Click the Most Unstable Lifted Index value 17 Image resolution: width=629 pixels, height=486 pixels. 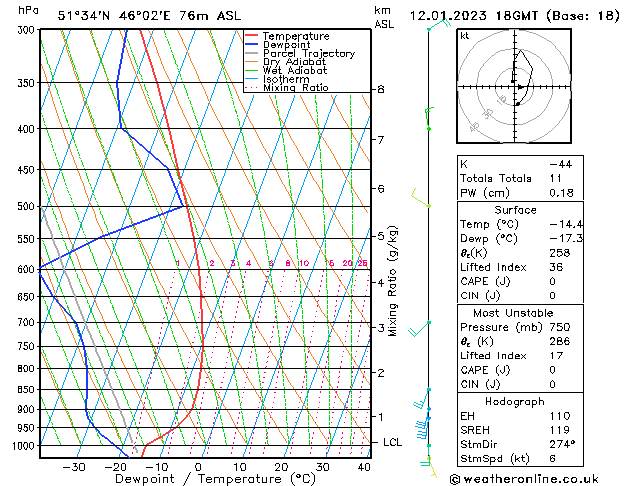point(556,356)
